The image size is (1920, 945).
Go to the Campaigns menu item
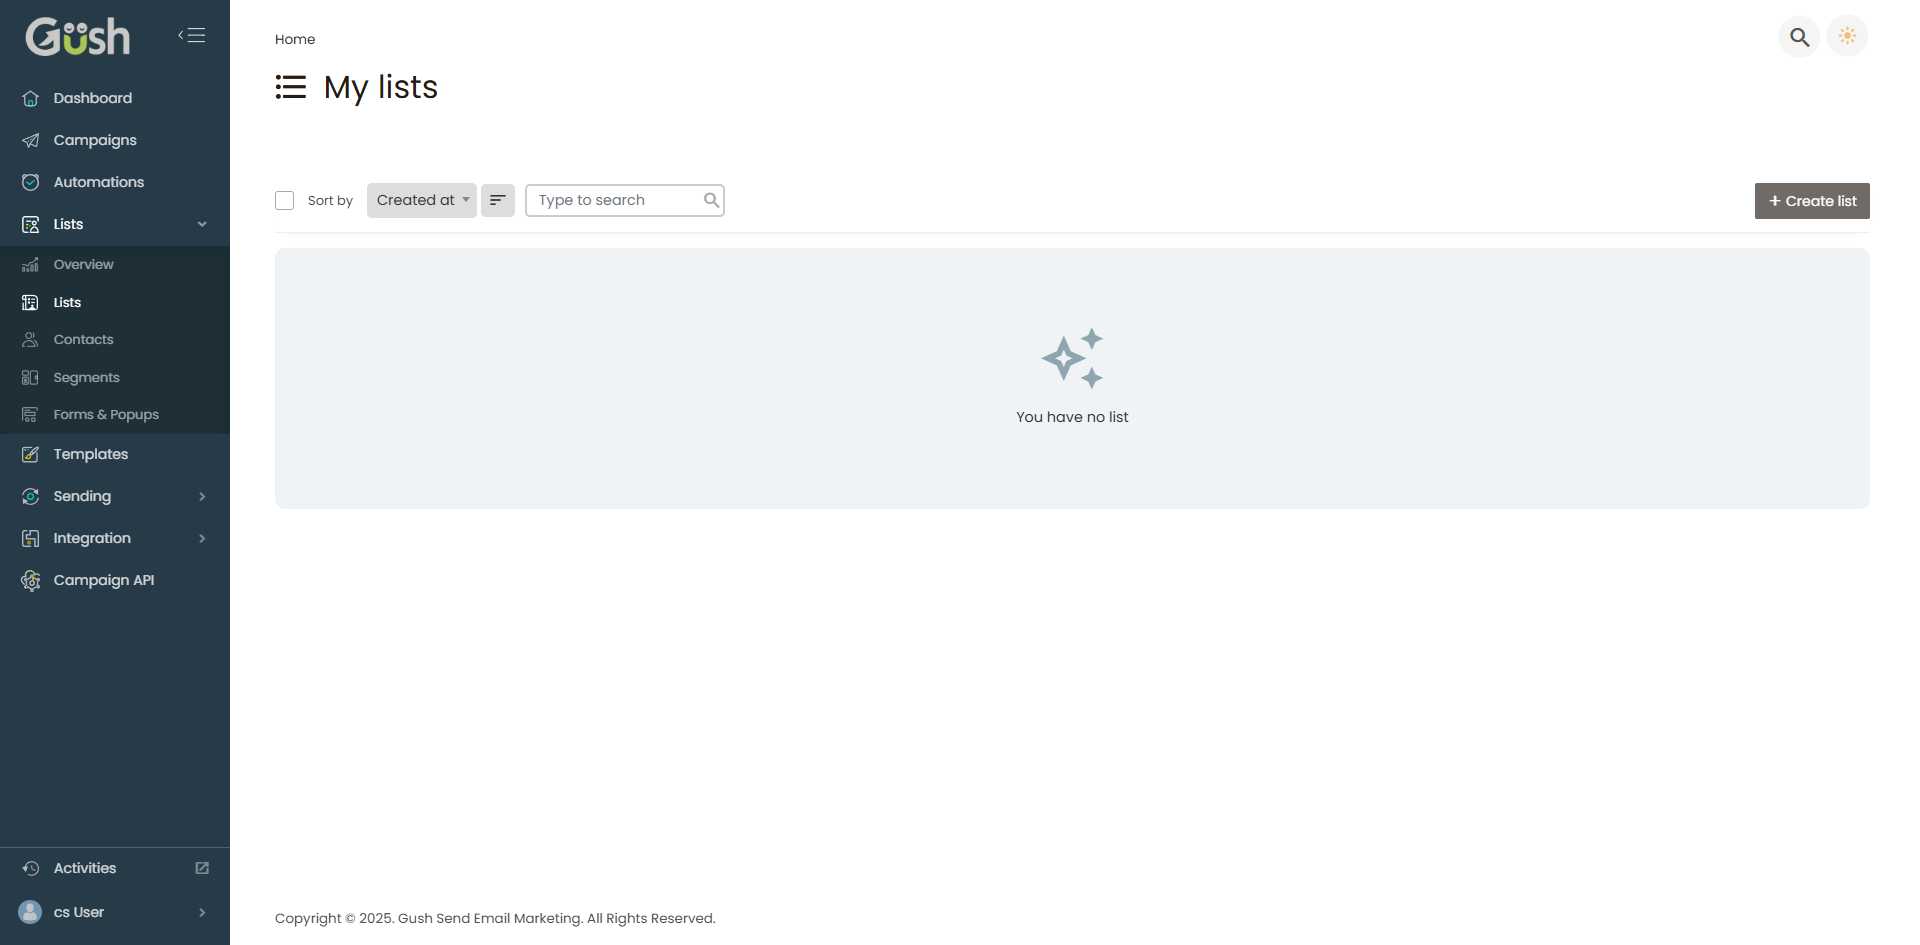point(115,140)
